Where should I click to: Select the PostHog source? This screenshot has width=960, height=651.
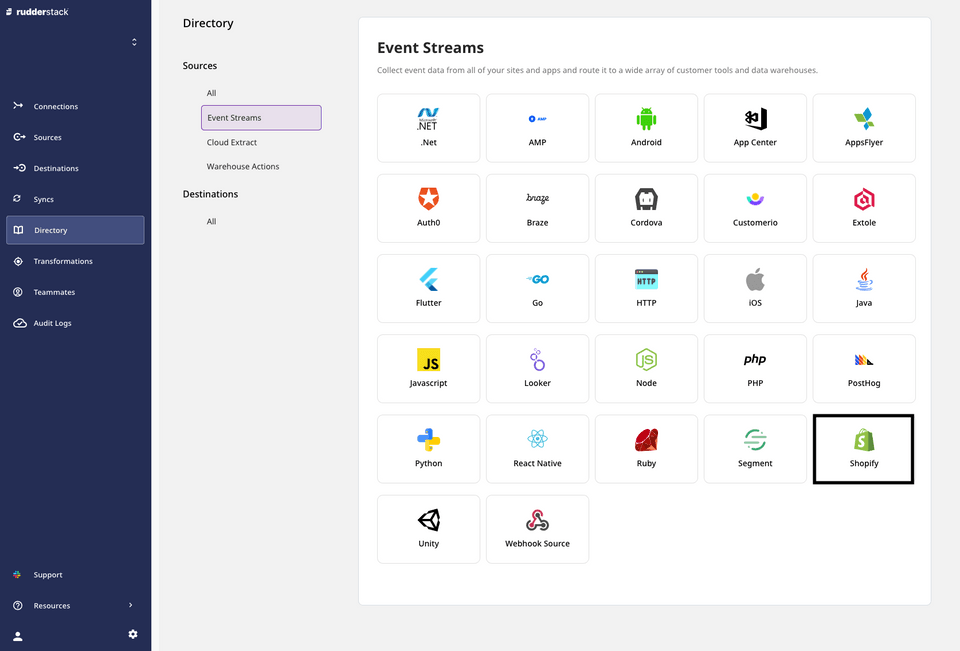(x=863, y=368)
